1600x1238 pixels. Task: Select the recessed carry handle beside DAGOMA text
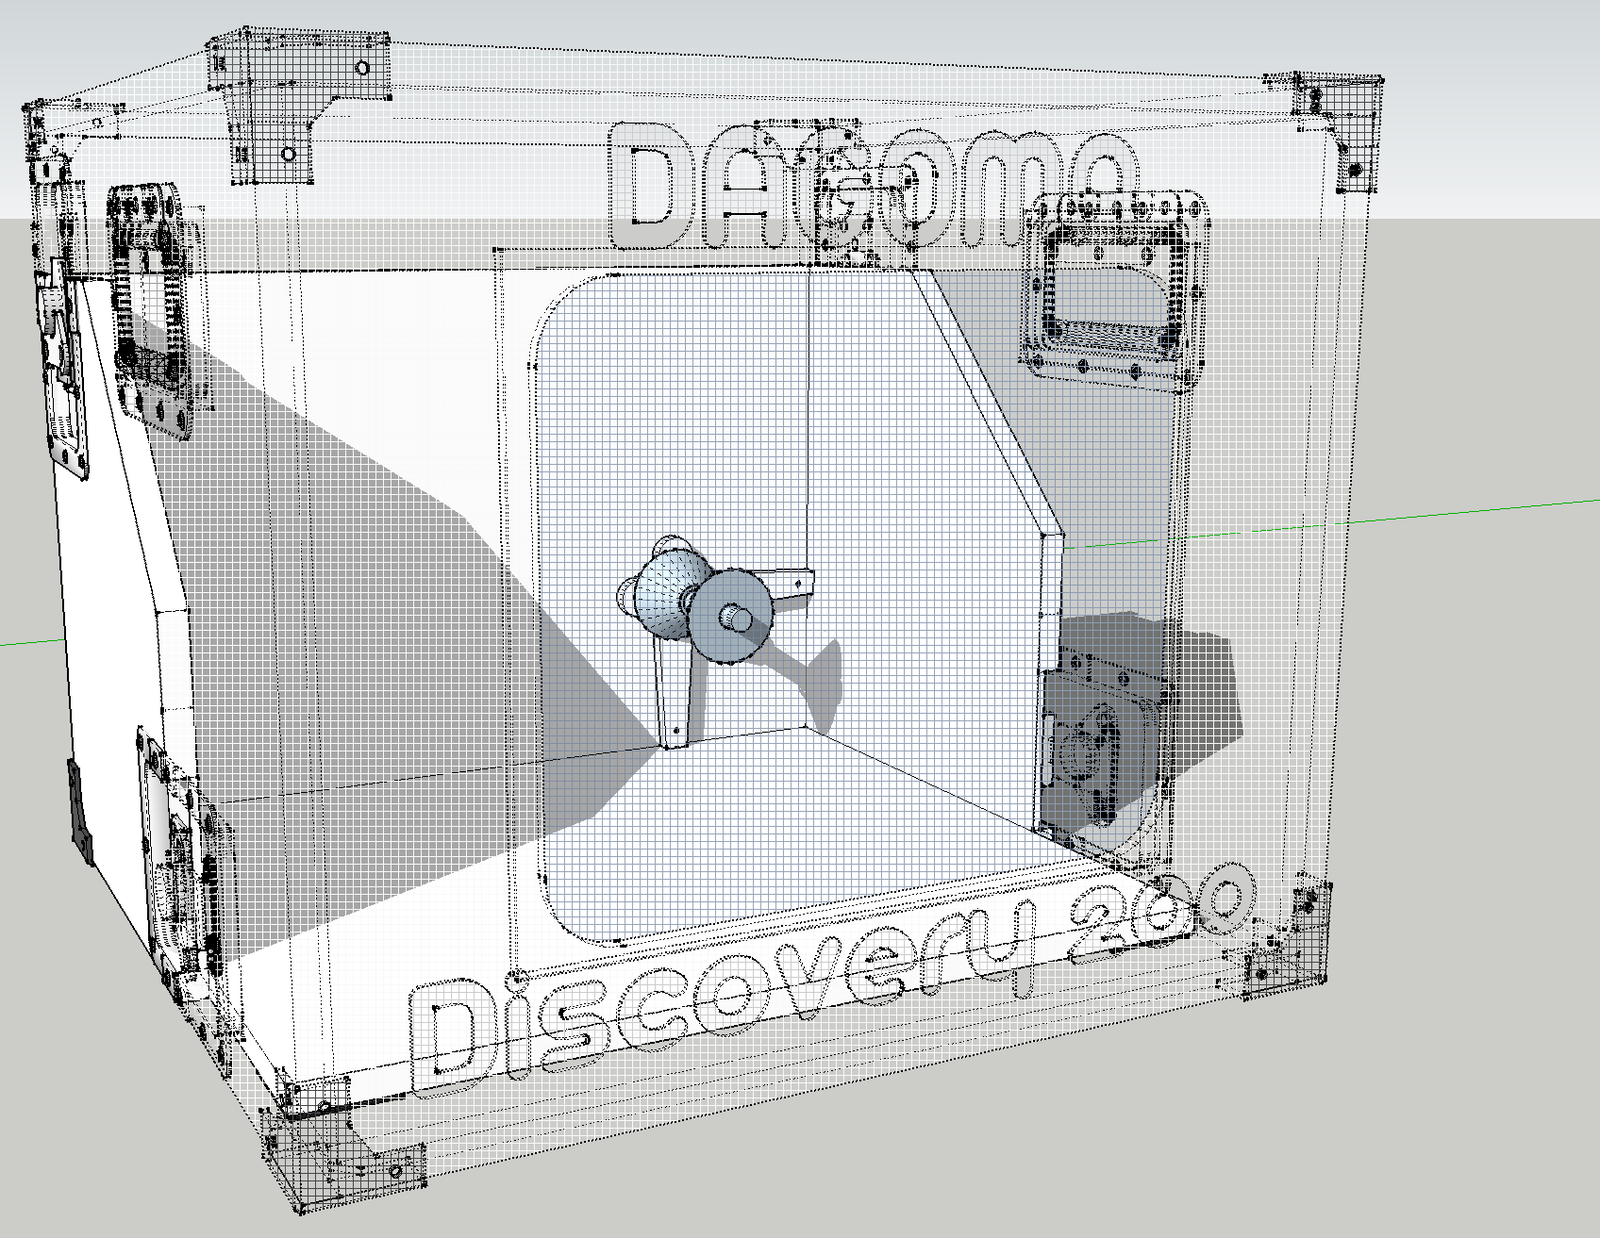point(1114,289)
